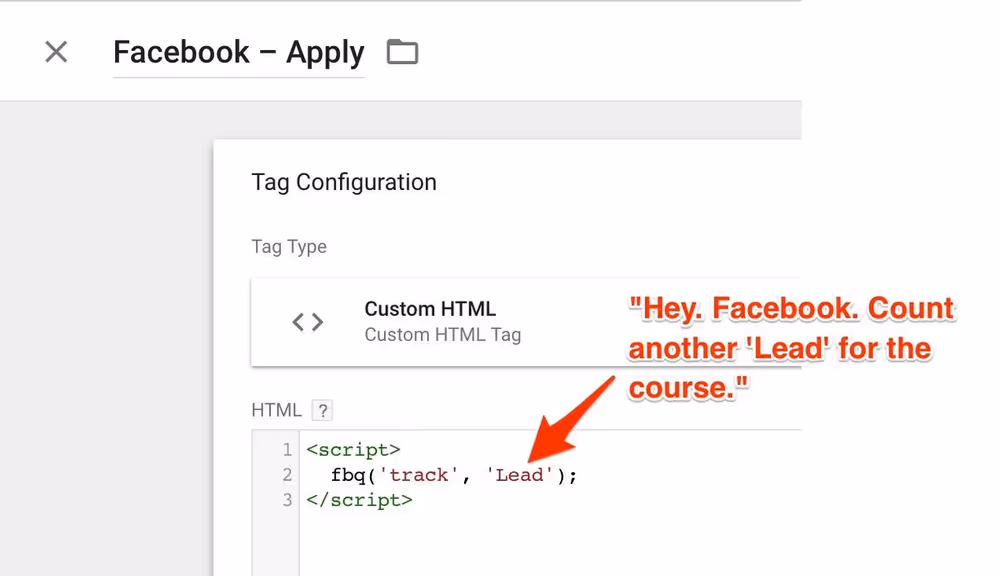Open the HTML help question mark
This screenshot has height=576, width=1000.
323,410
